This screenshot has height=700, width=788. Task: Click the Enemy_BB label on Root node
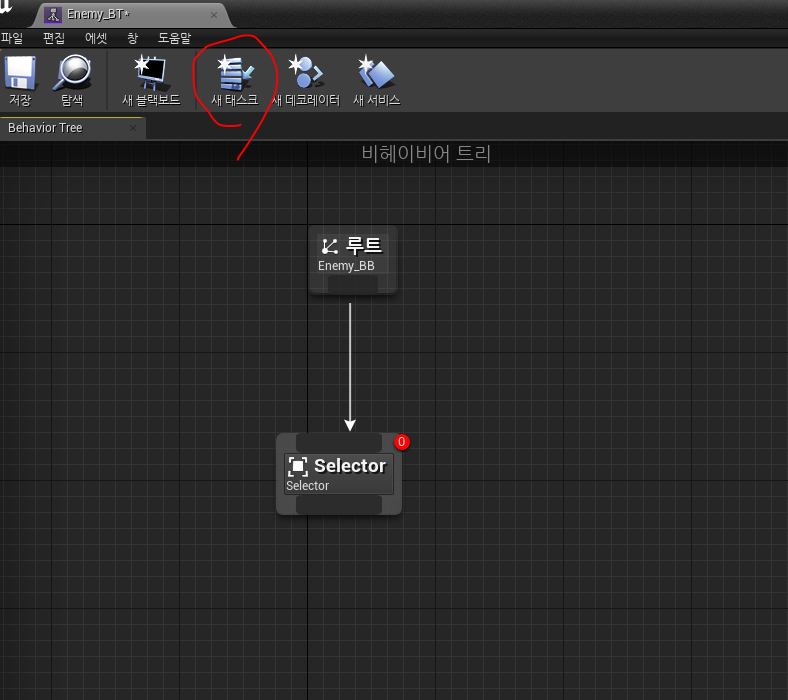(x=346, y=266)
